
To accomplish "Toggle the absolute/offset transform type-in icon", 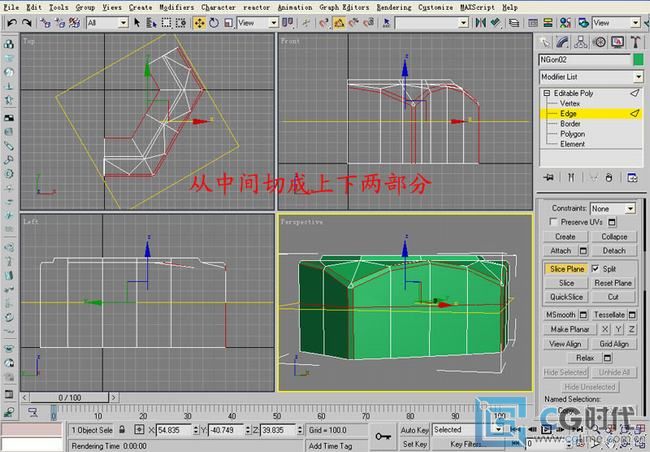I will click(x=139, y=430).
